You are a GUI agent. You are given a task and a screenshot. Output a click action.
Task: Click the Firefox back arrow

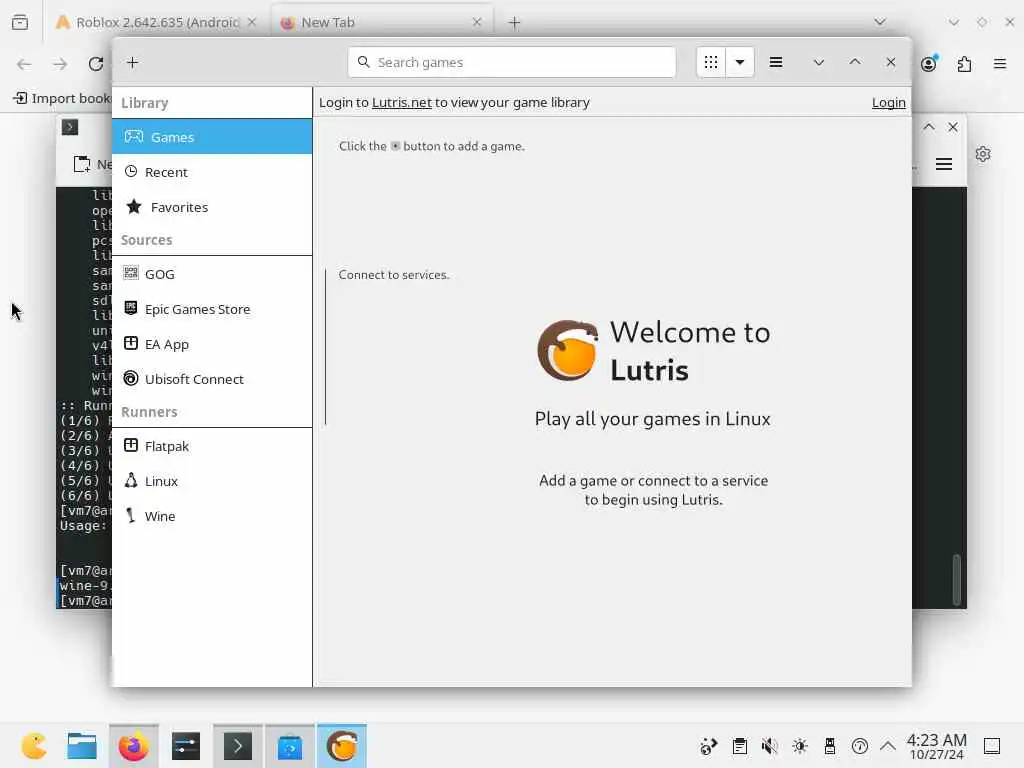pos(24,64)
